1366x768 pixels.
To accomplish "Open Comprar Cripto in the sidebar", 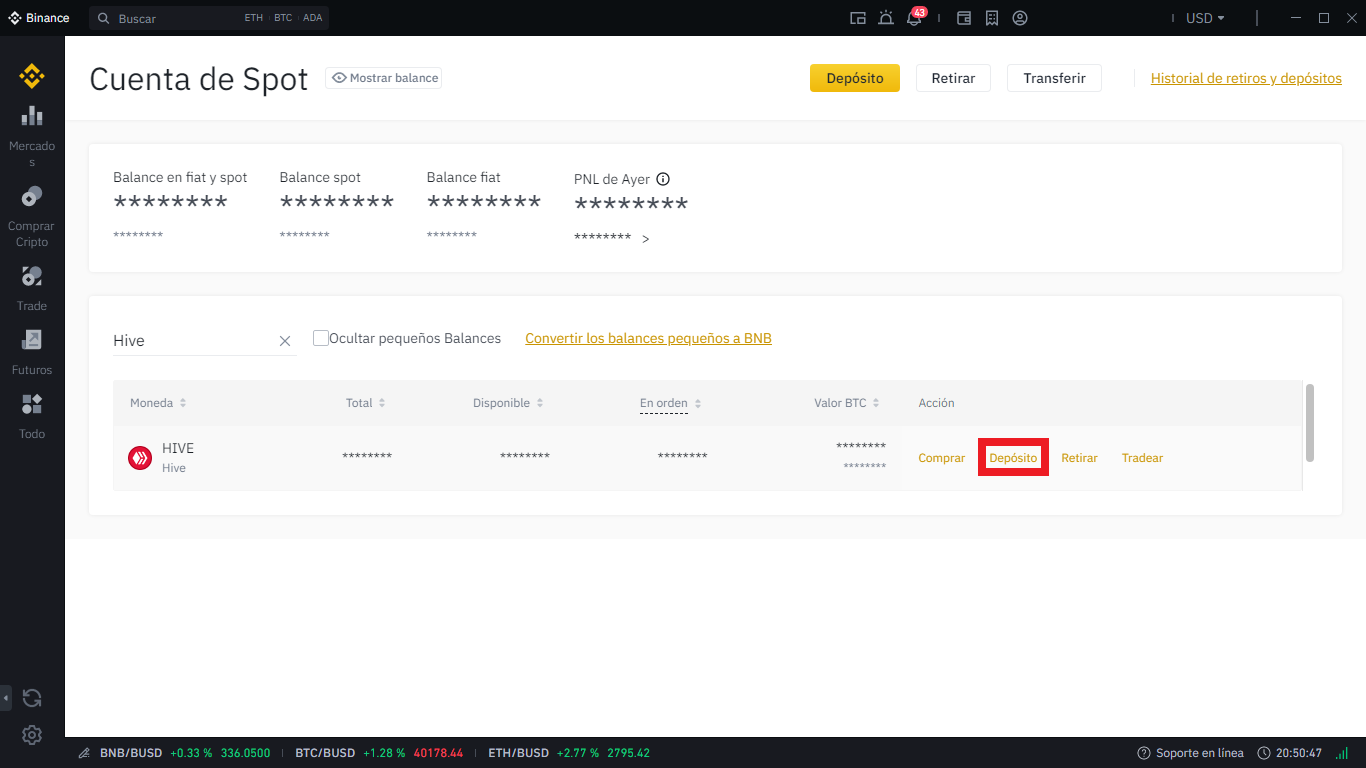I will 32,215.
